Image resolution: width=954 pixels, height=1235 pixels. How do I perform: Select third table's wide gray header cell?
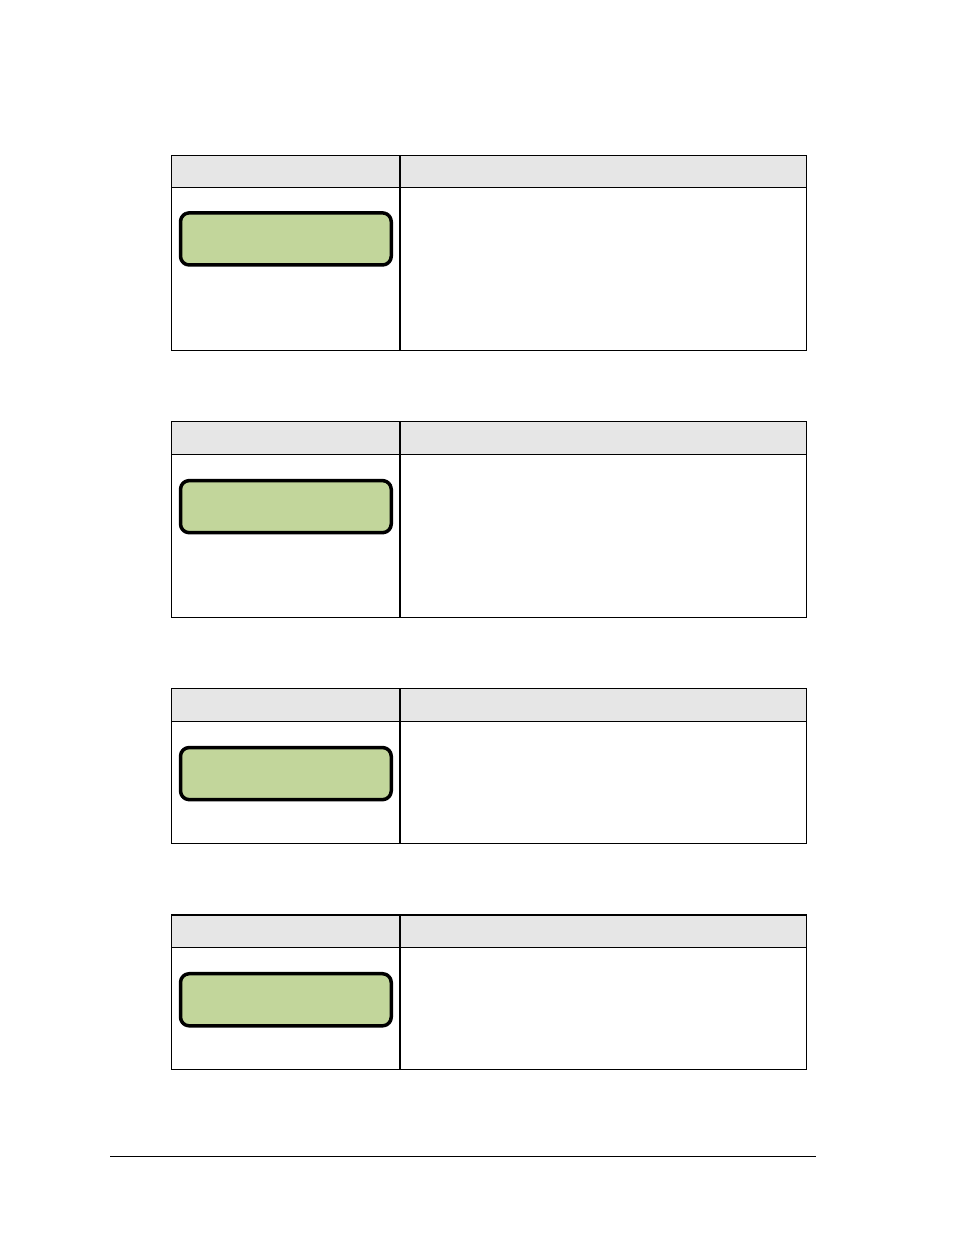pos(603,705)
